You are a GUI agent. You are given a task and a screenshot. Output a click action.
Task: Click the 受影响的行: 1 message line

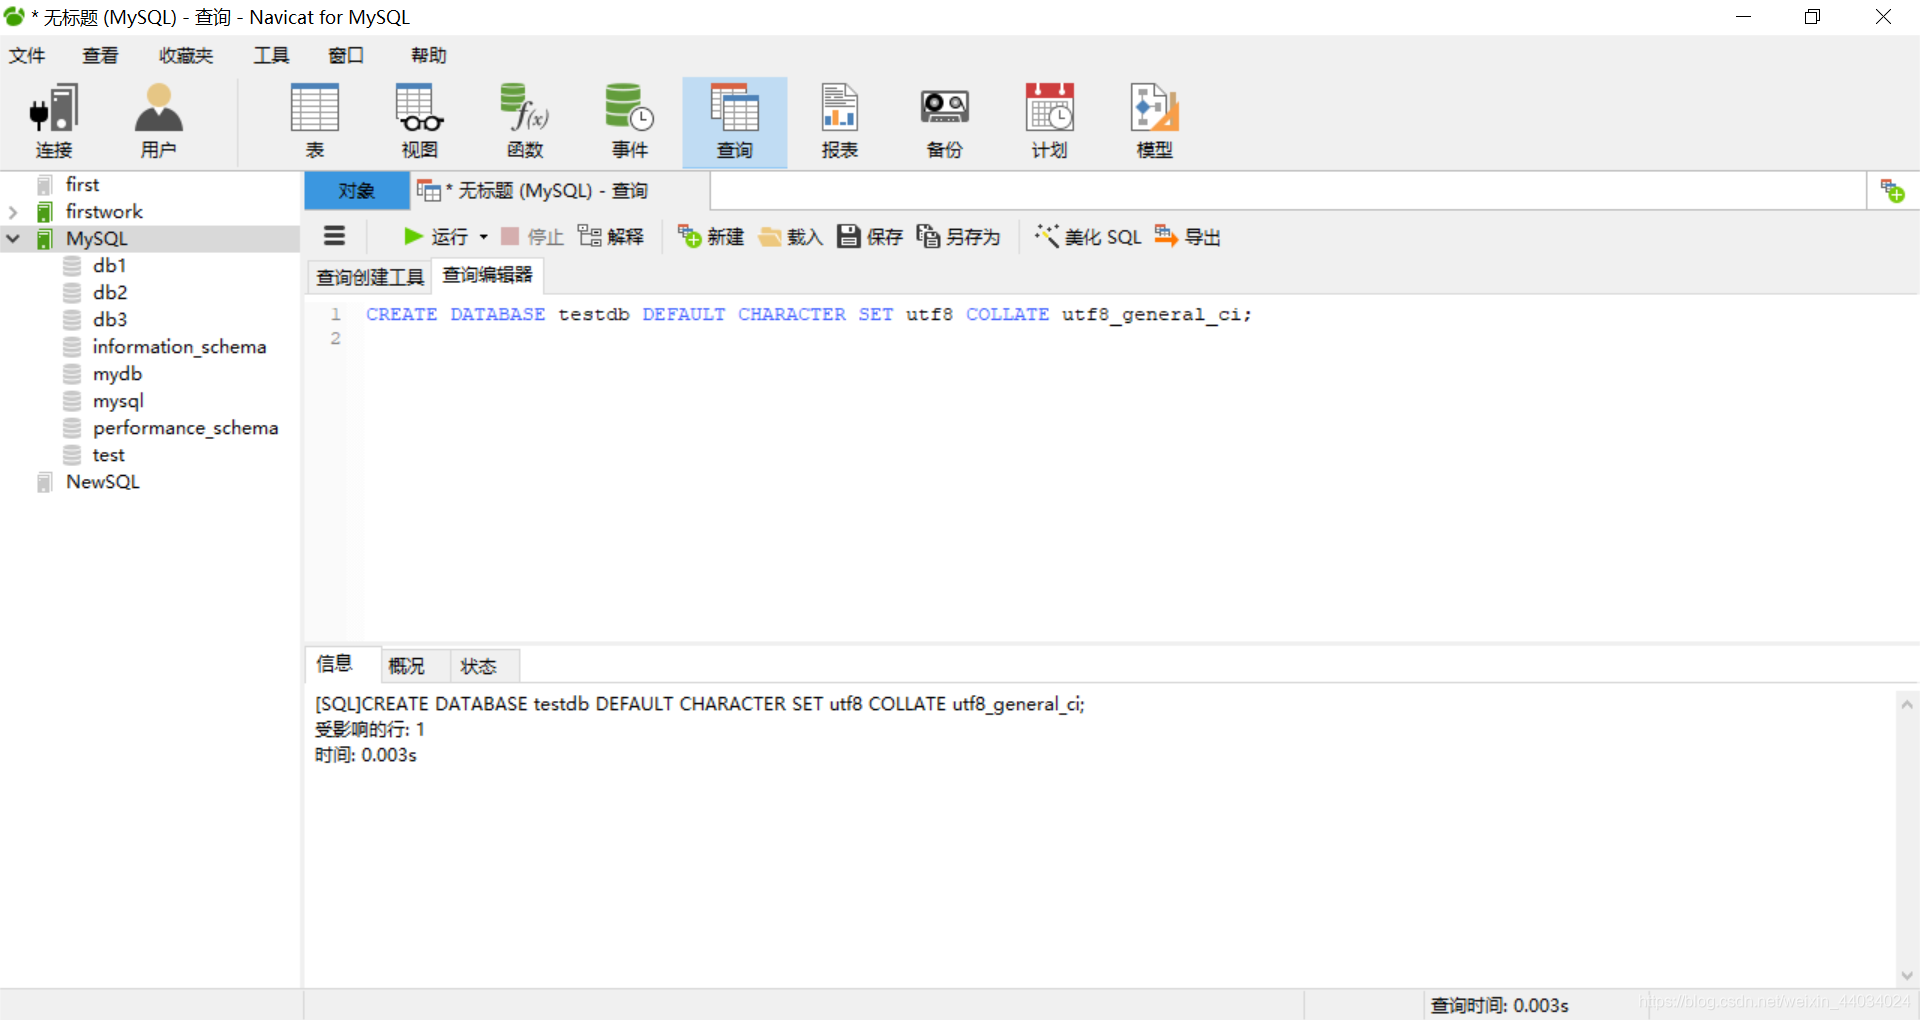(x=370, y=730)
